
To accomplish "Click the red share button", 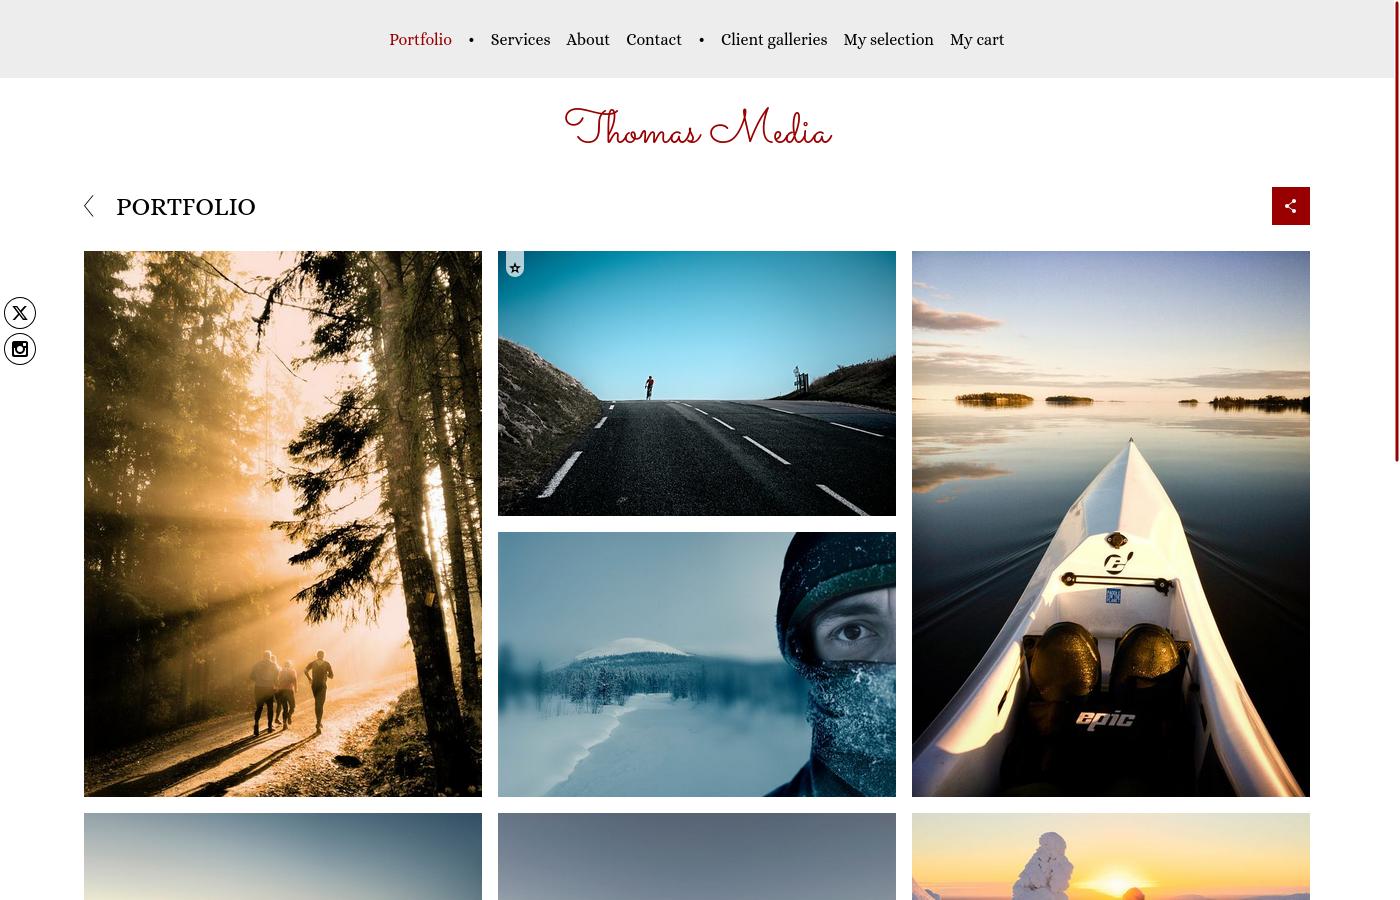I will click(x=1290, y=206).
